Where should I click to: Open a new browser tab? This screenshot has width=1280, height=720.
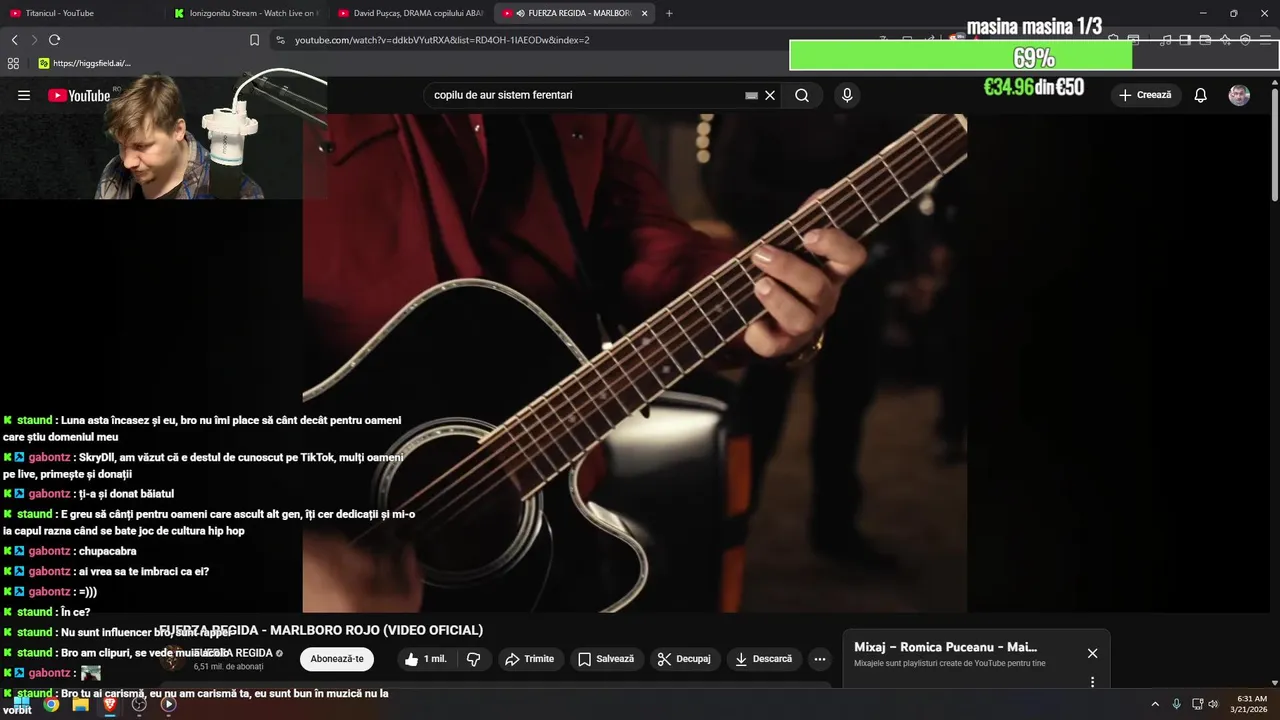669,13
